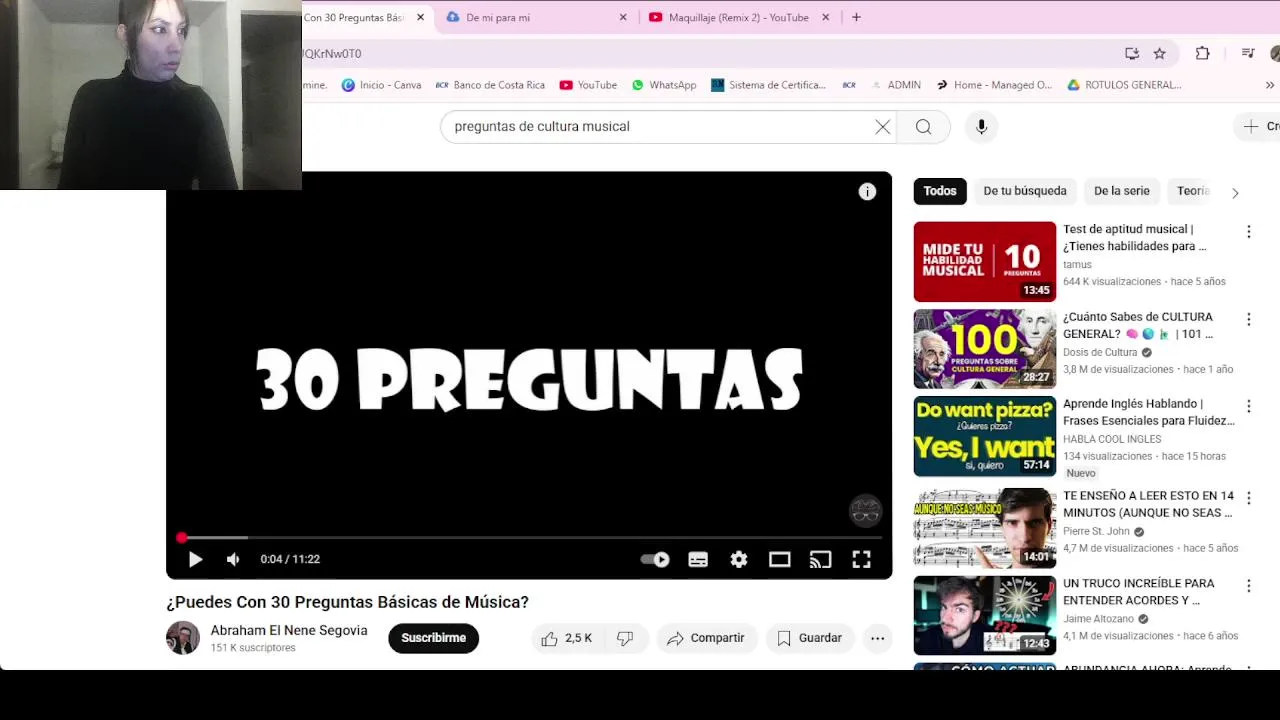The width and height of the screenshot is (1280, 720).
Task: Open Dosis de Cultura channel name
Action: pos(1100,353)
